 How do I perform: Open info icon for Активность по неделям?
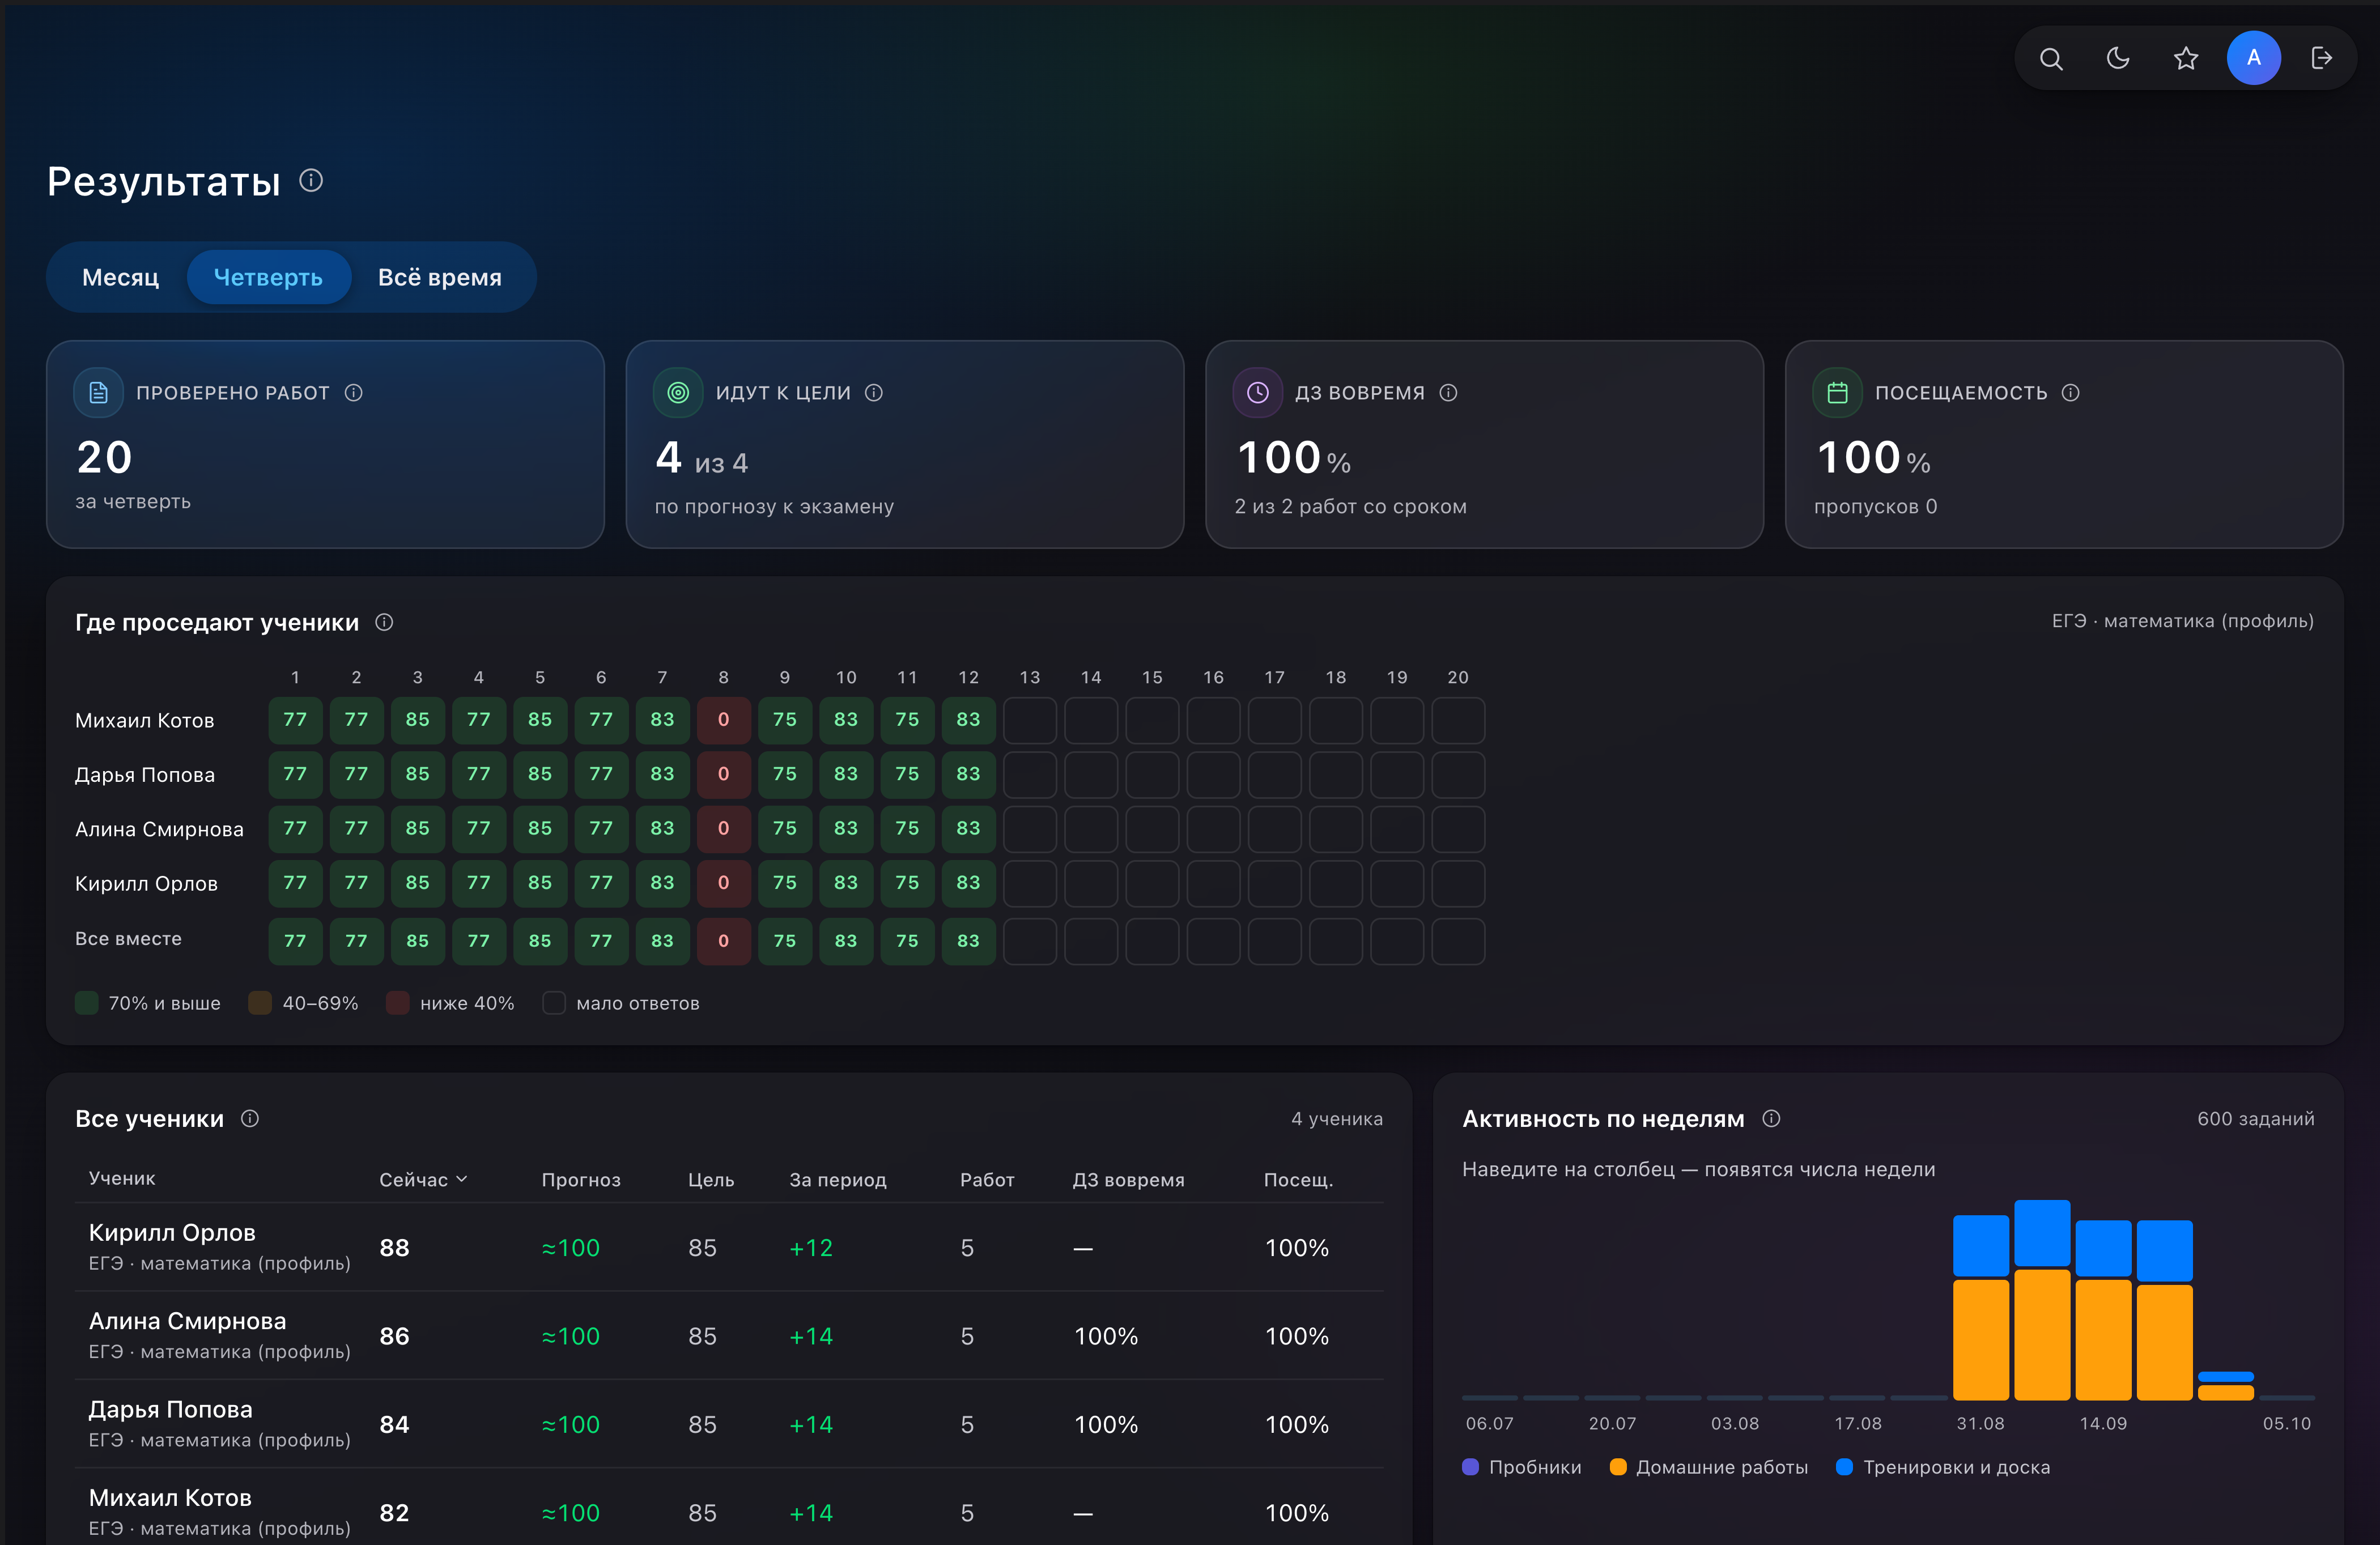click(1771, 1118)
